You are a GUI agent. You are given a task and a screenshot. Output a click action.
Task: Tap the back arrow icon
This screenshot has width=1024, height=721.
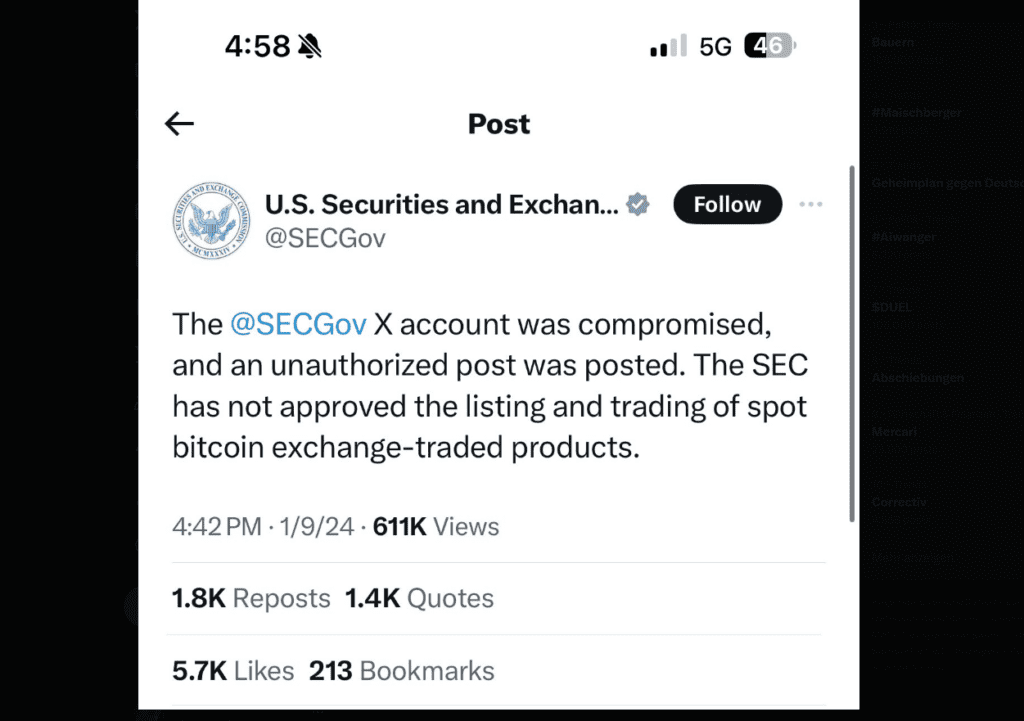pyautogui.click(x=179, y=123)
